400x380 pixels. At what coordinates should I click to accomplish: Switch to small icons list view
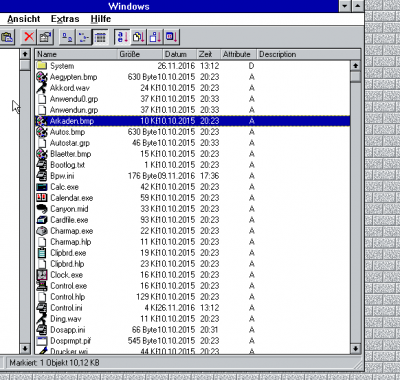click(x=83, y=37)
